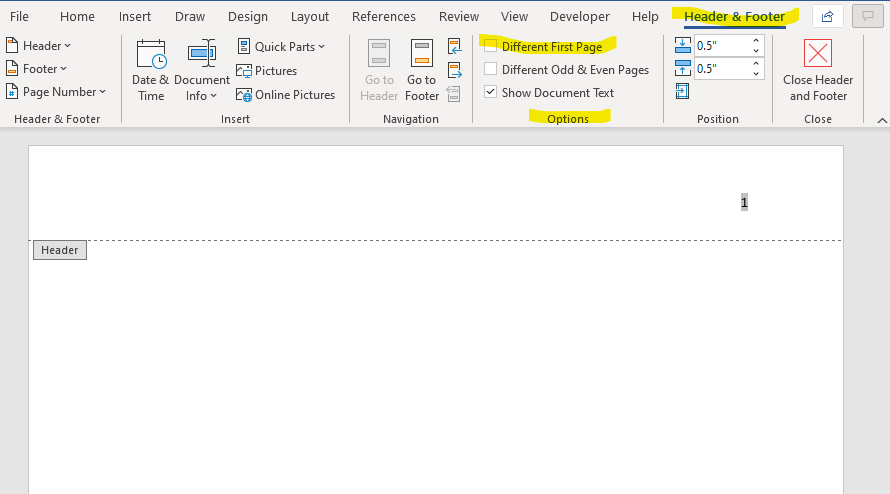Click the Pictures icon in Insert group
The image size is (890, 494).
coord(245,71)
